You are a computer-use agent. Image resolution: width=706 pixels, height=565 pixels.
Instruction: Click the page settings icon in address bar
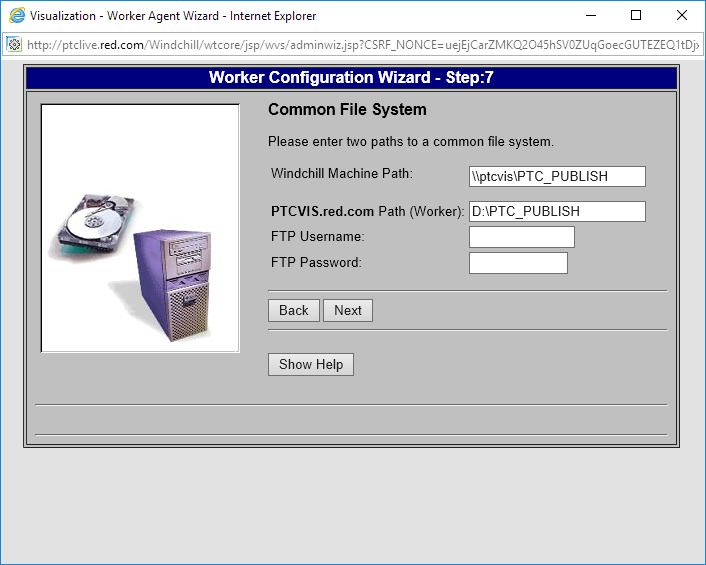(x=14, y=44)
